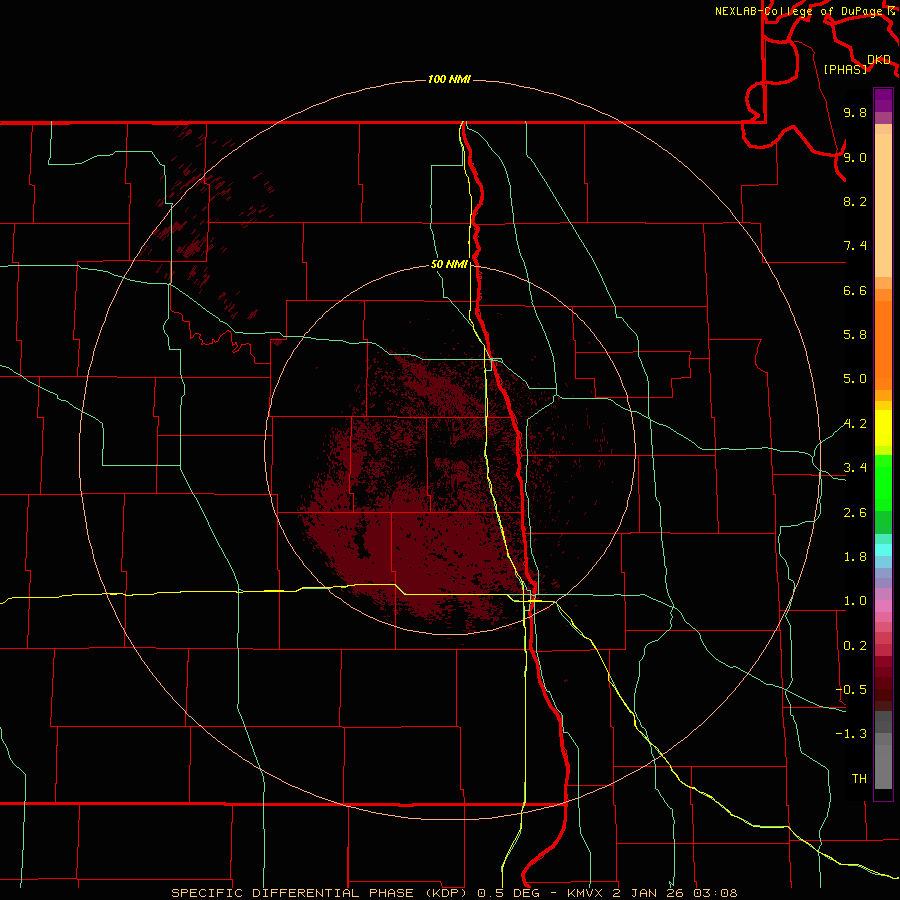Click the 5.8 value on color scale
Screen dimensions: 900x900
(855, 335)
